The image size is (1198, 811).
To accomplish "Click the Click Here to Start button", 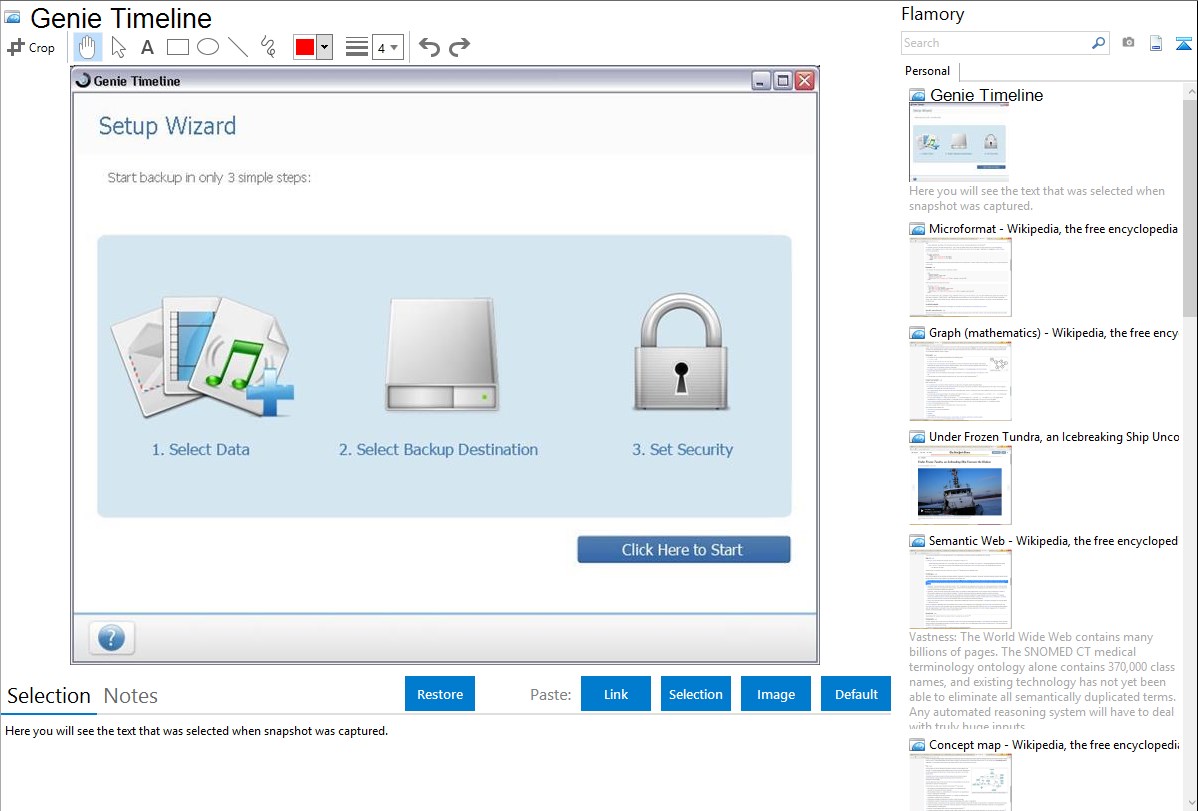I will pyautogui.click(x=684, y=550).
